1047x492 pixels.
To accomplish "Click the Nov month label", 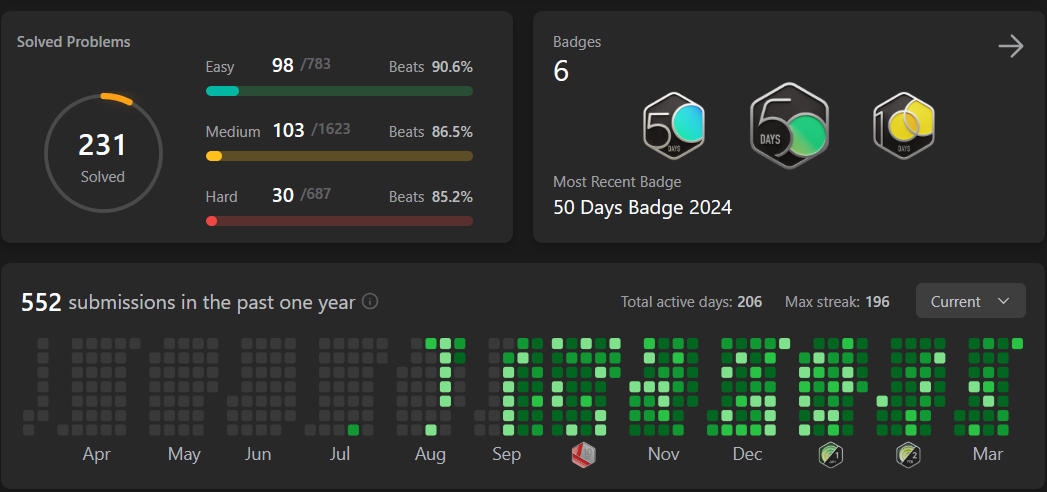I will click(664, 454).
